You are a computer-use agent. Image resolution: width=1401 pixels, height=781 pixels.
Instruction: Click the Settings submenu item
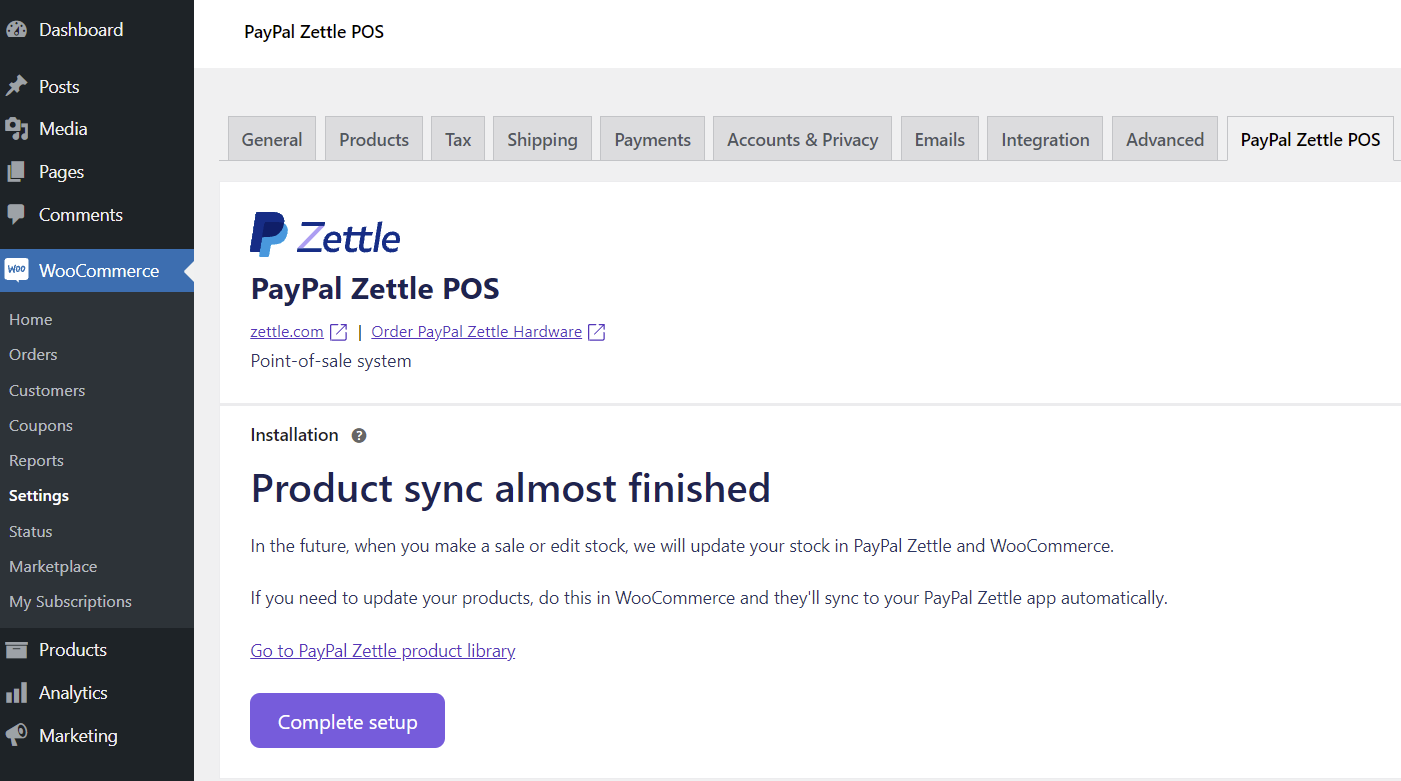click(x=39, y=496)
